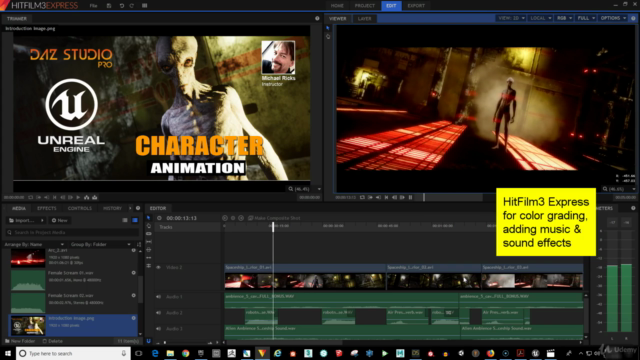Pause playback in the Viewer

click(411, 198)
